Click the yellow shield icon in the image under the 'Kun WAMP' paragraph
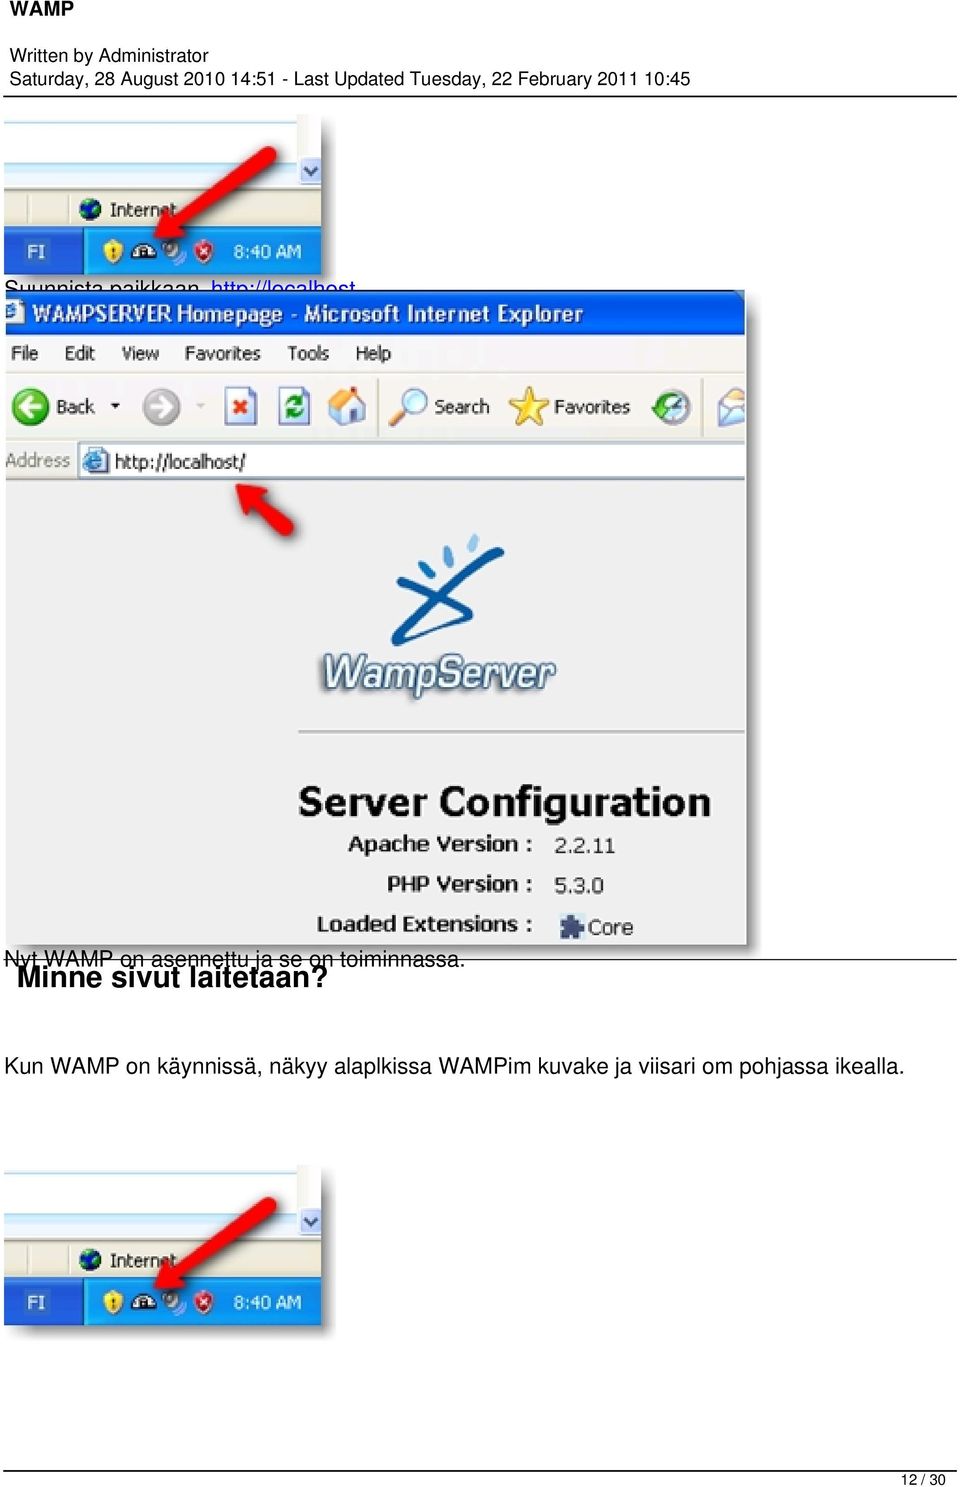 (113, 1301)
